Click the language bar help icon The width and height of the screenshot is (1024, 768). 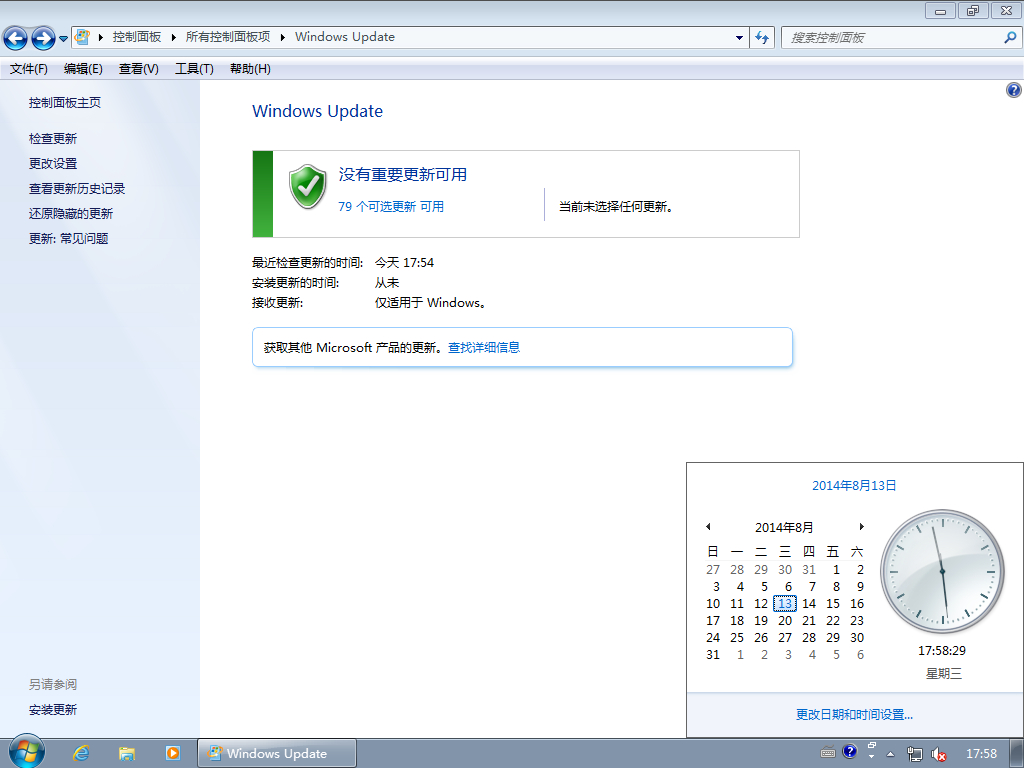coord(849,752)
